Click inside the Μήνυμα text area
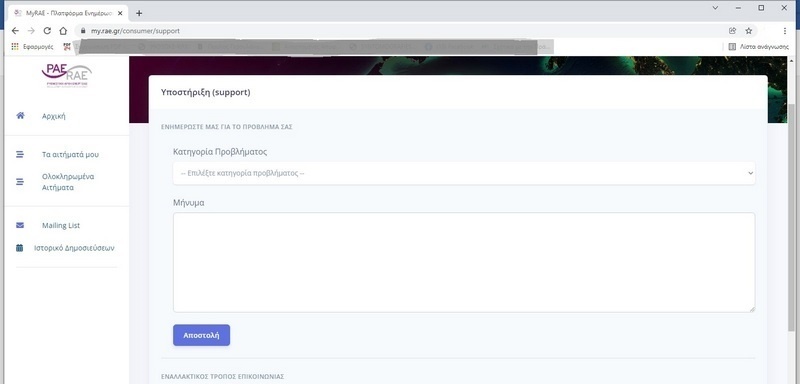This screenshot has height=384, width=800. coord(464,262)
